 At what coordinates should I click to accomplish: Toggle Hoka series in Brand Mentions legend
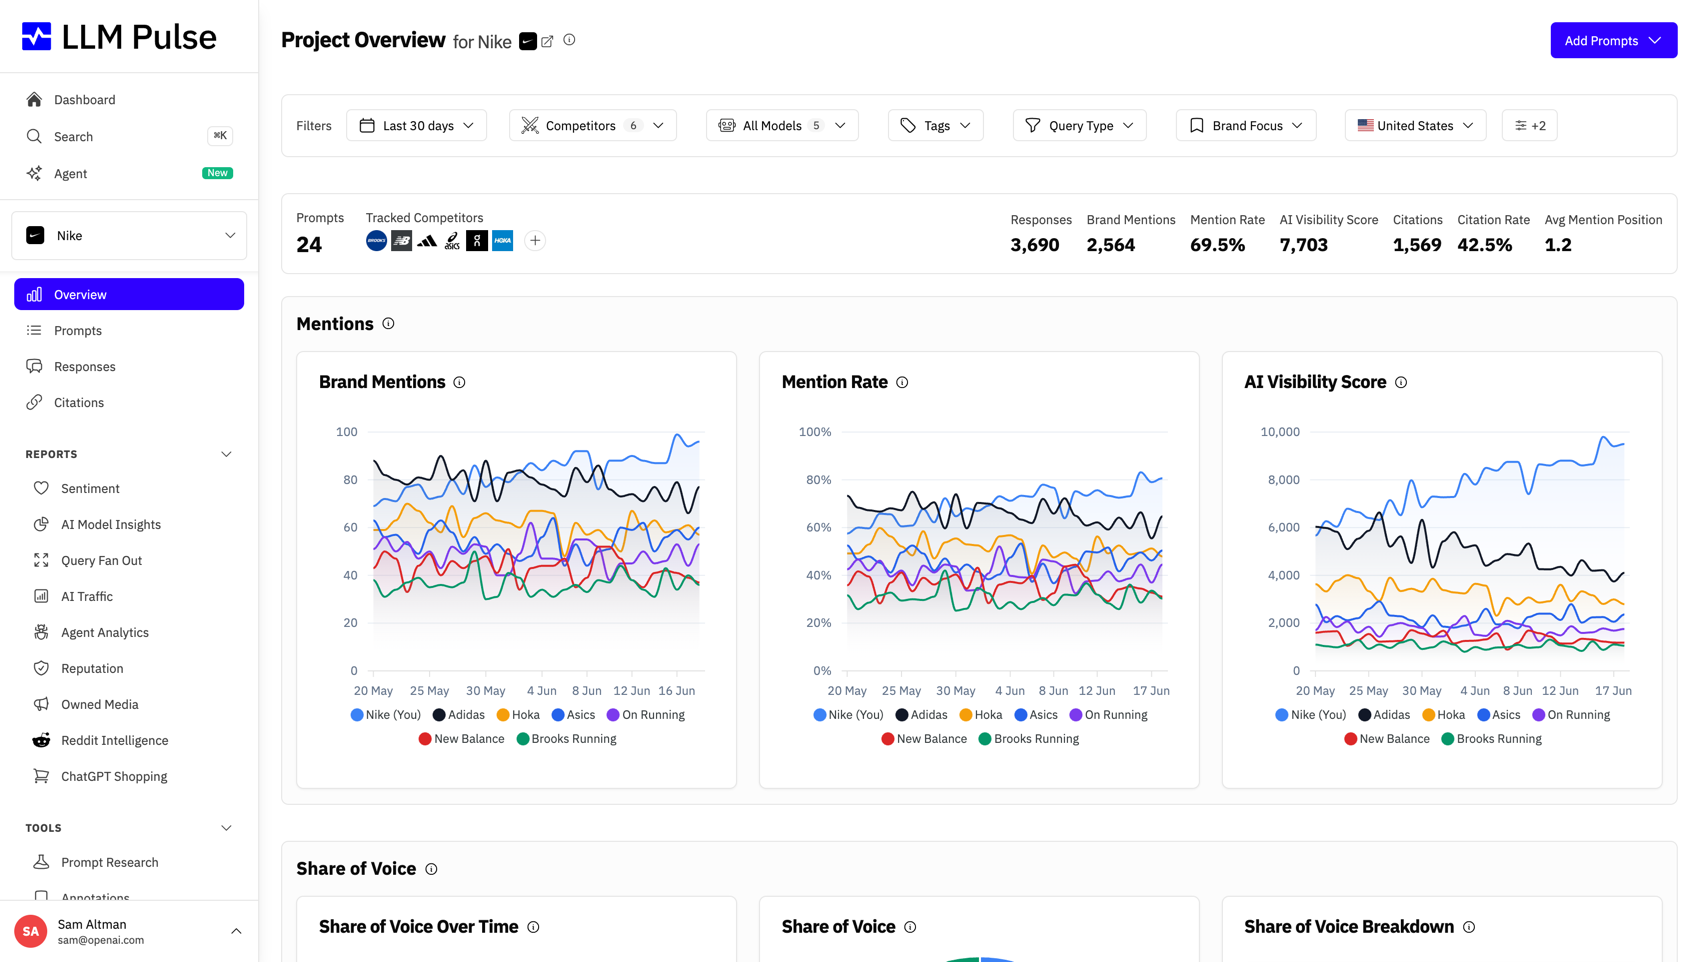pos(518,715)
